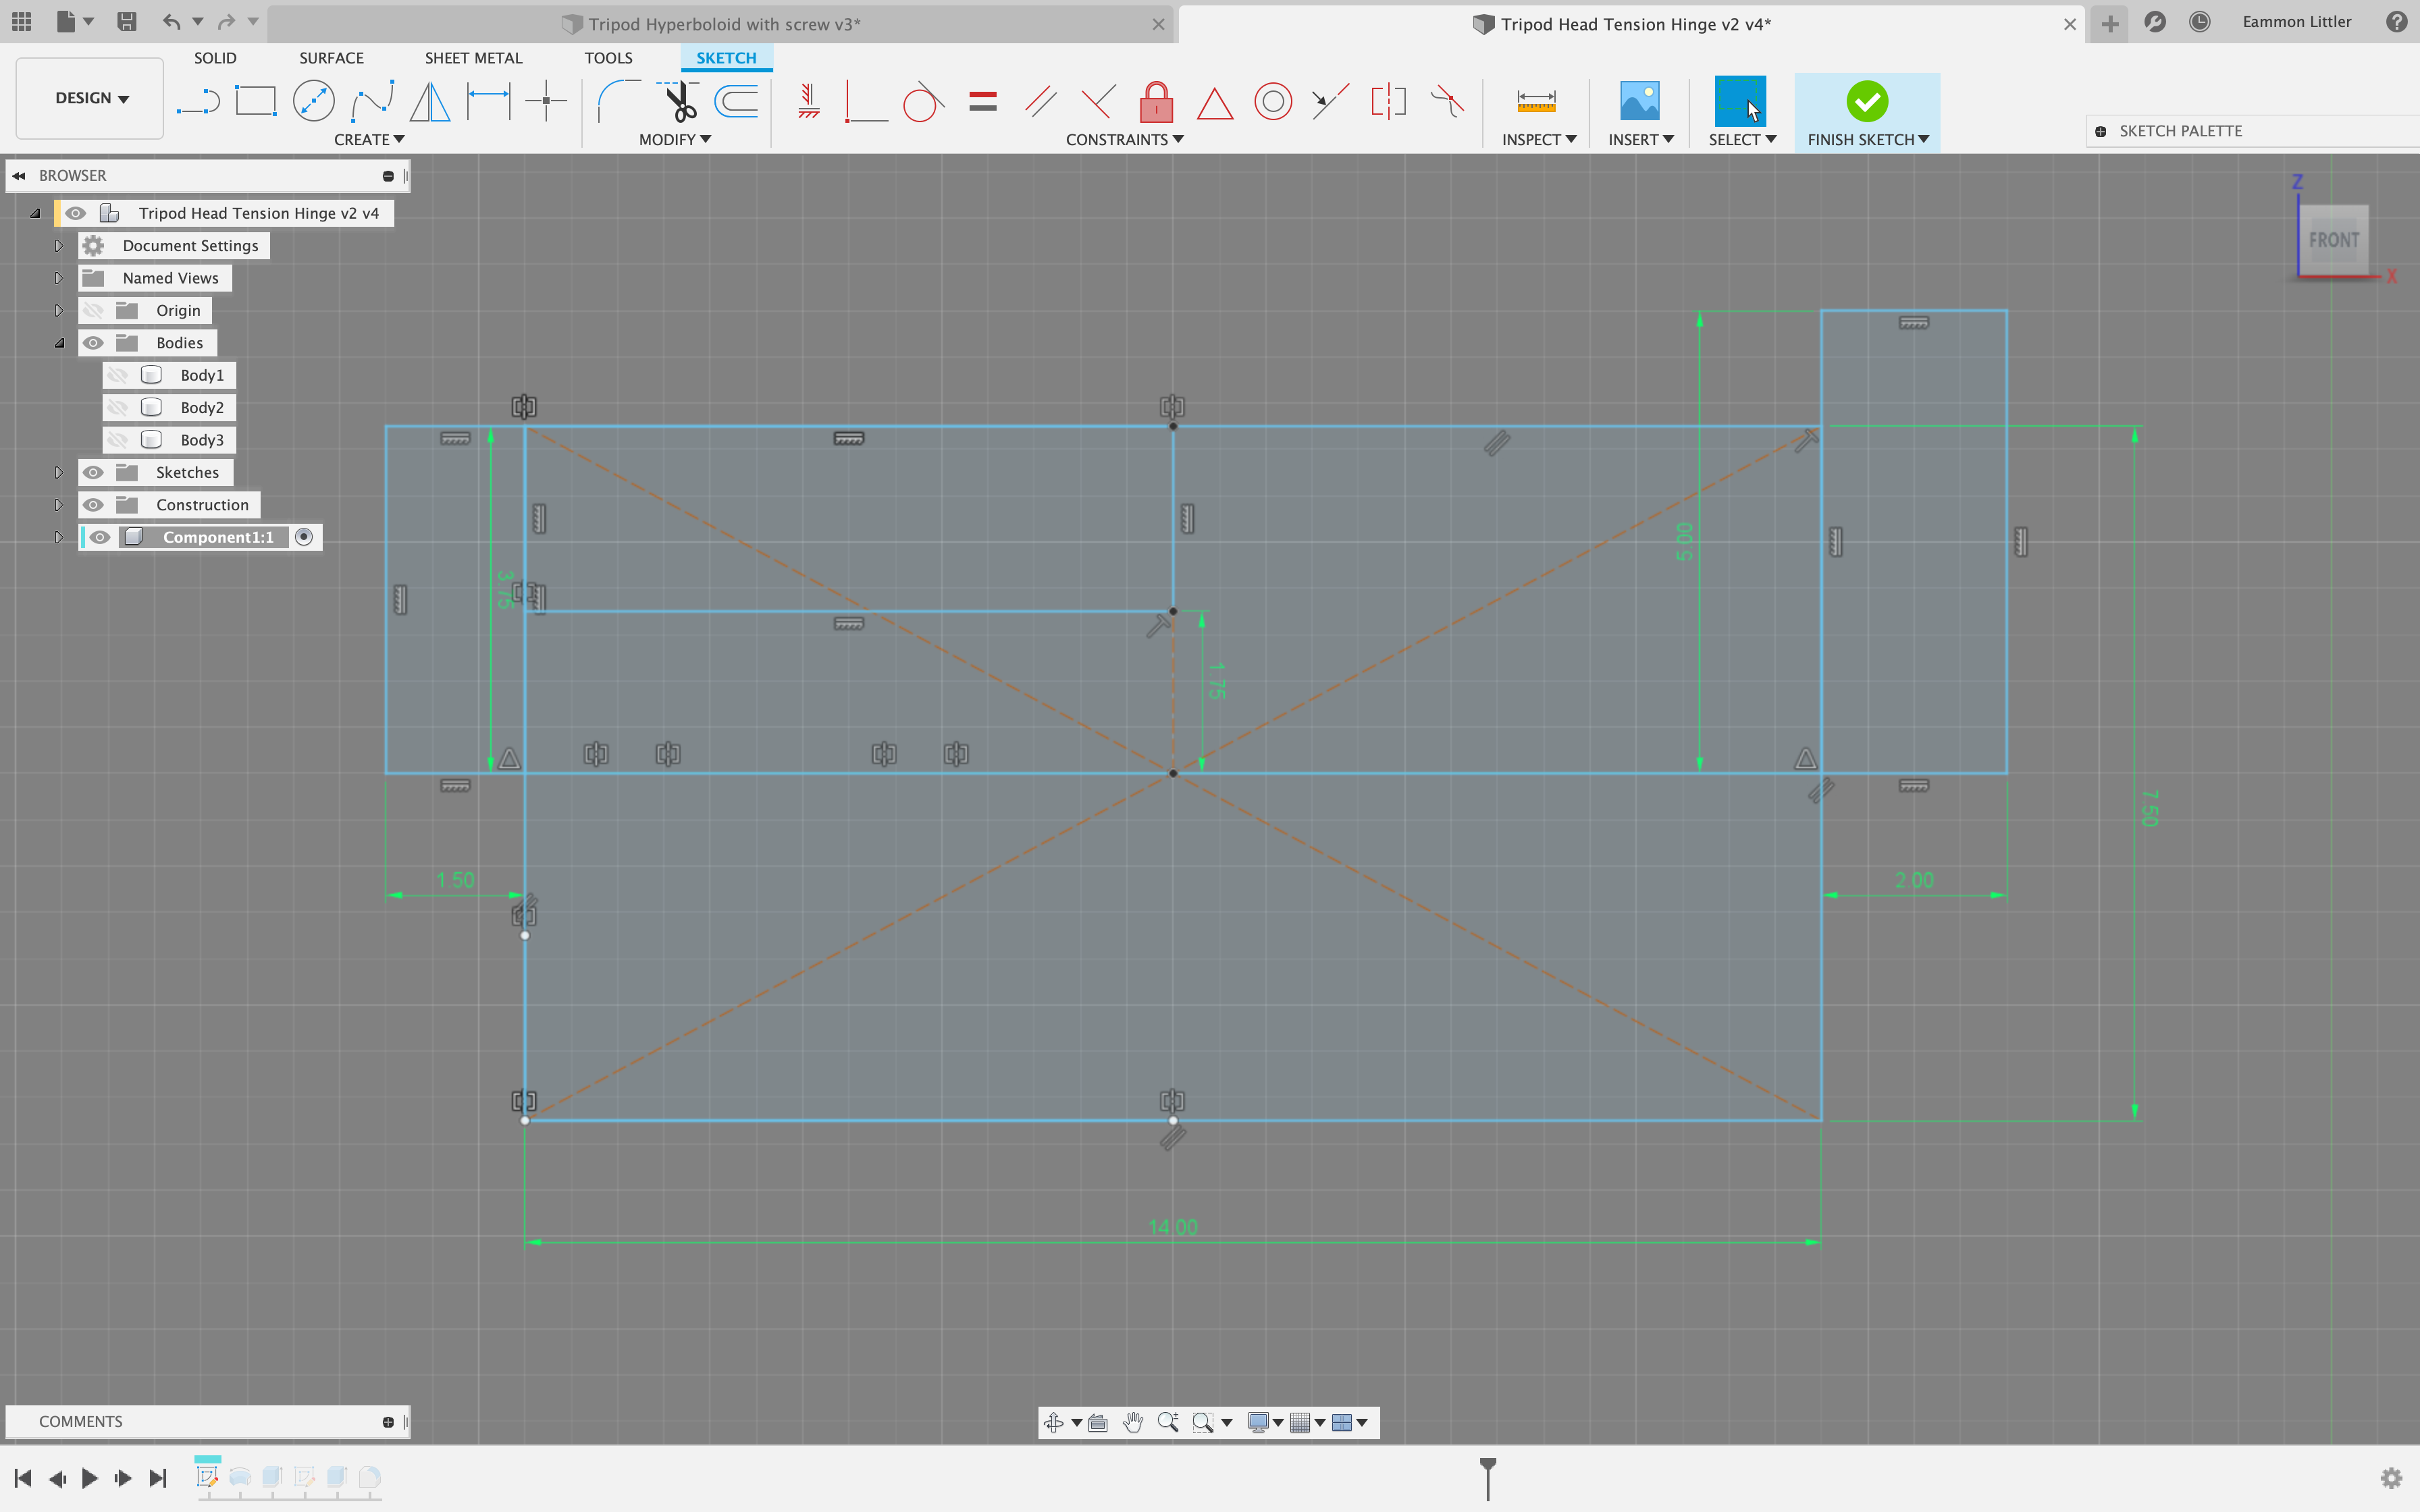Open the CONSTRAINTS dropdown menu
The image size is (2420, 1512).
click(1124, 140)
